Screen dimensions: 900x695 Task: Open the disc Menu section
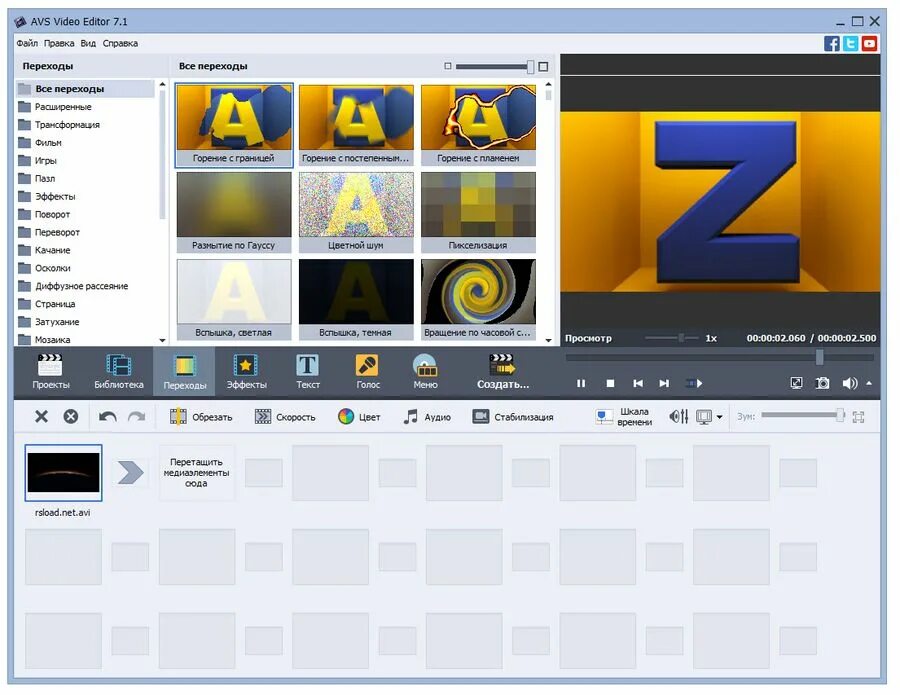425,372
